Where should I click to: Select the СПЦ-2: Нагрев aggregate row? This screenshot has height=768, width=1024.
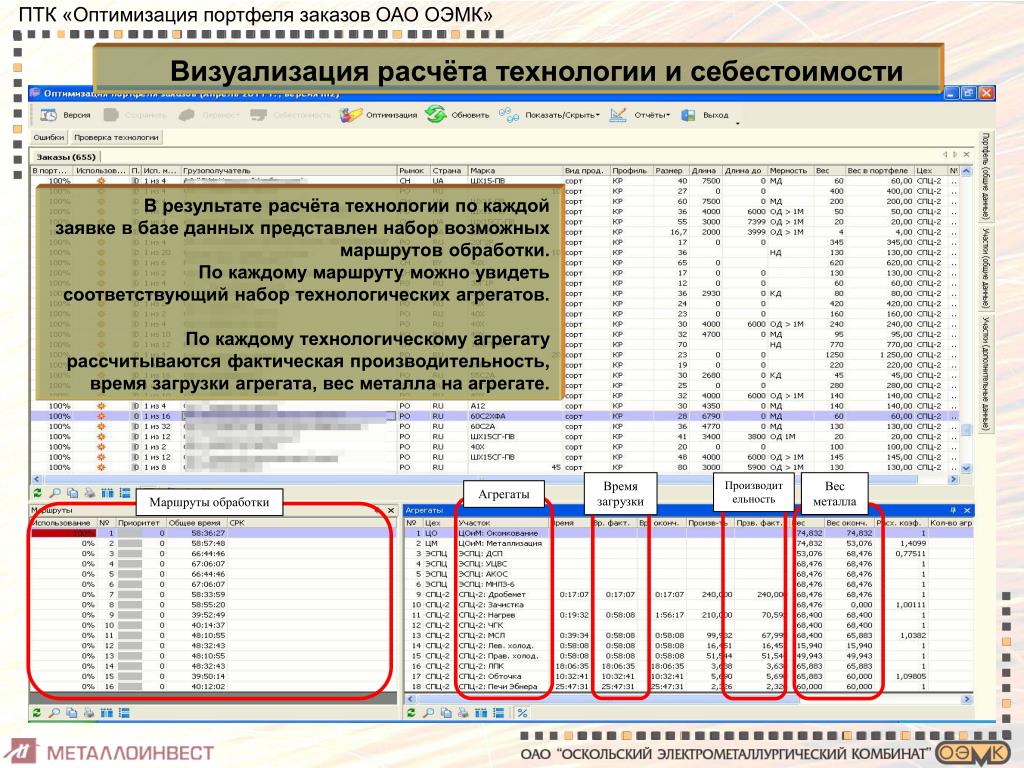tap(688, 615)
